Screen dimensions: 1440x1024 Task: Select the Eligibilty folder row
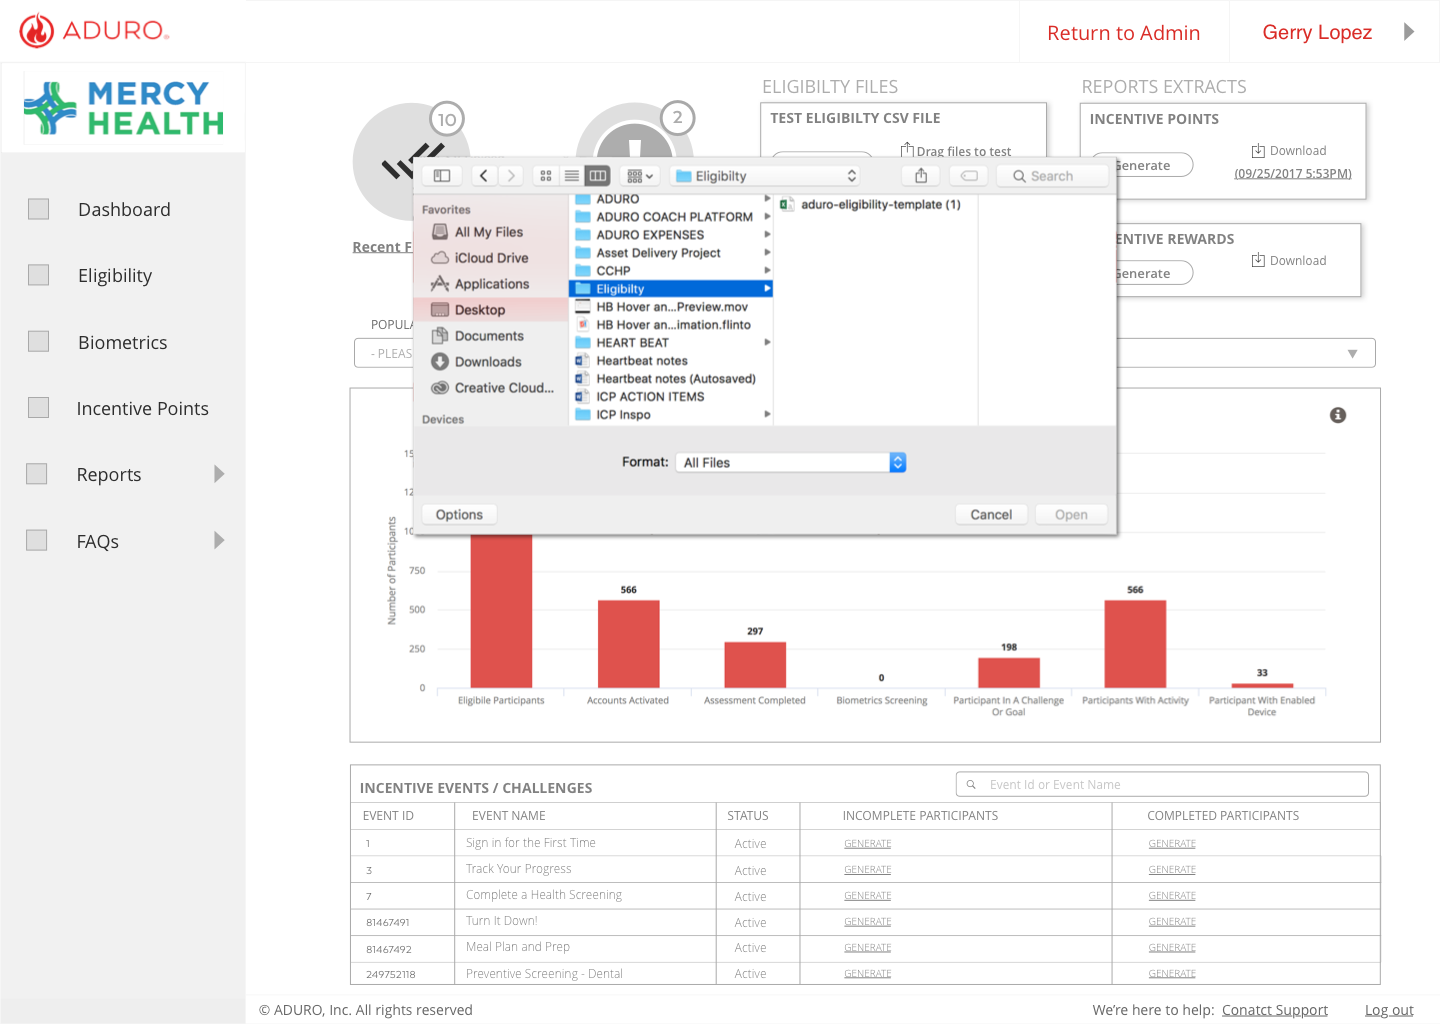(671, 289)
